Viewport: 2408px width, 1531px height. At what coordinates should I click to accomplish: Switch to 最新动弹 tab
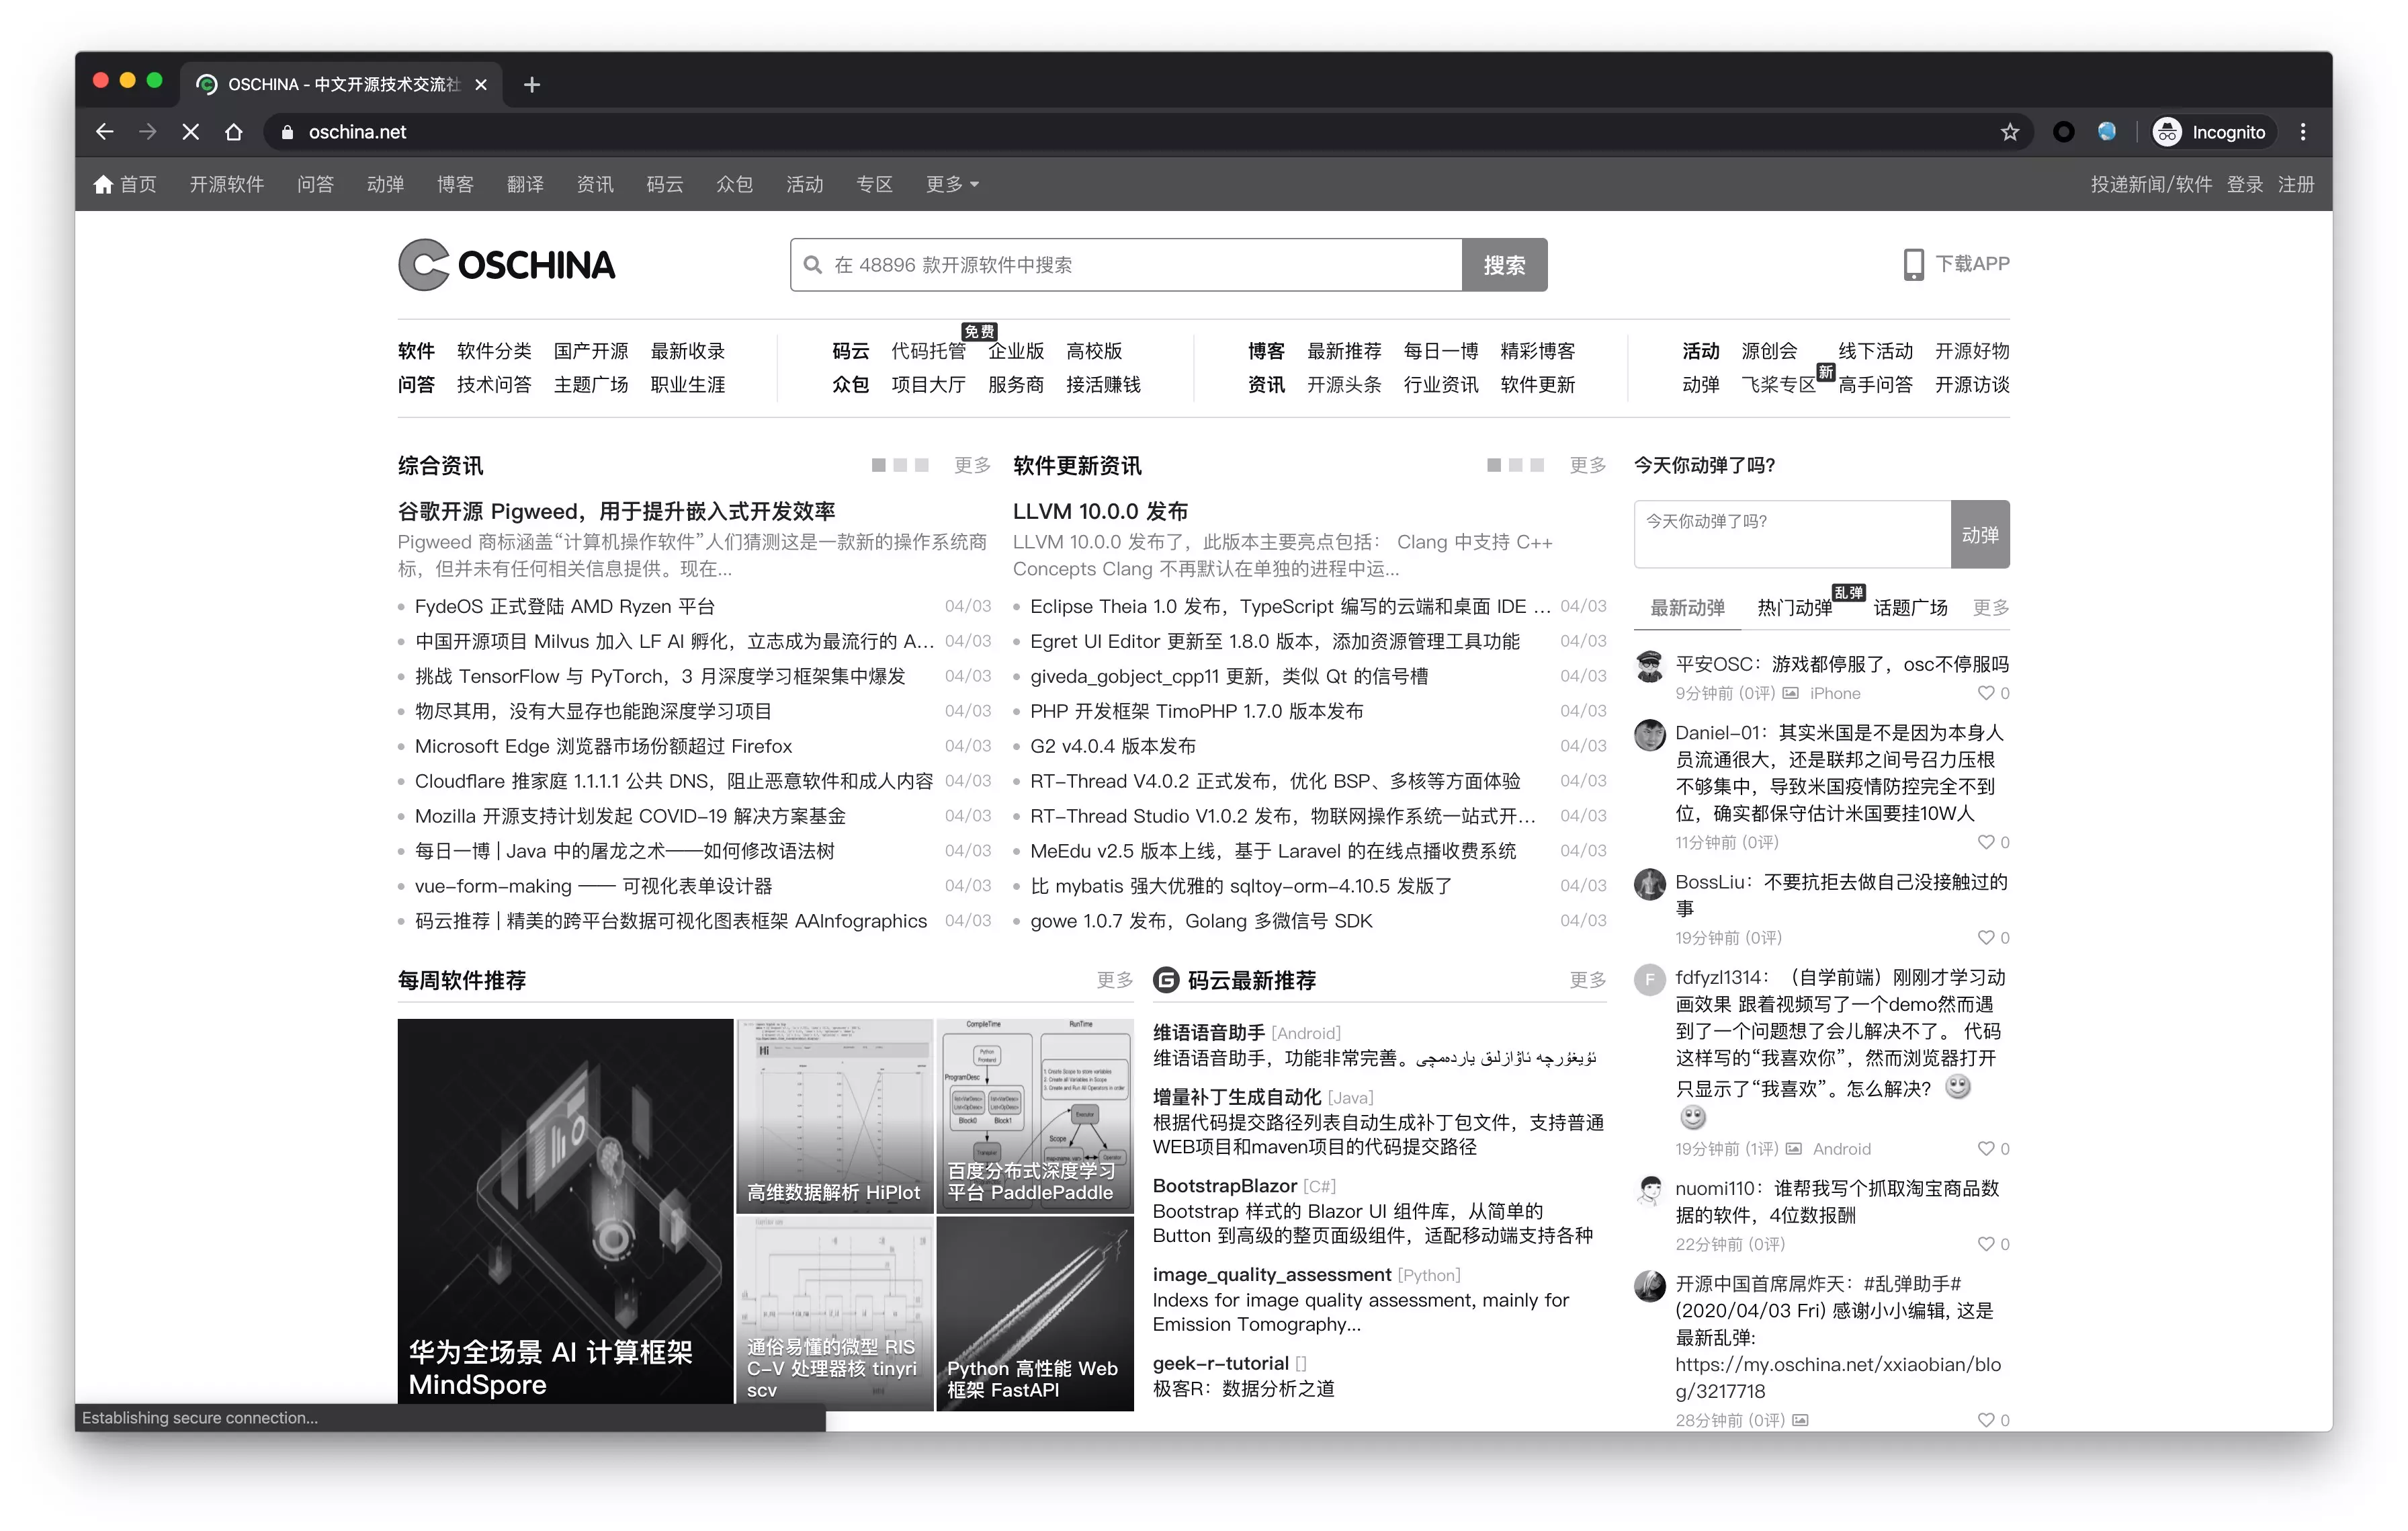click(1687, 608)
